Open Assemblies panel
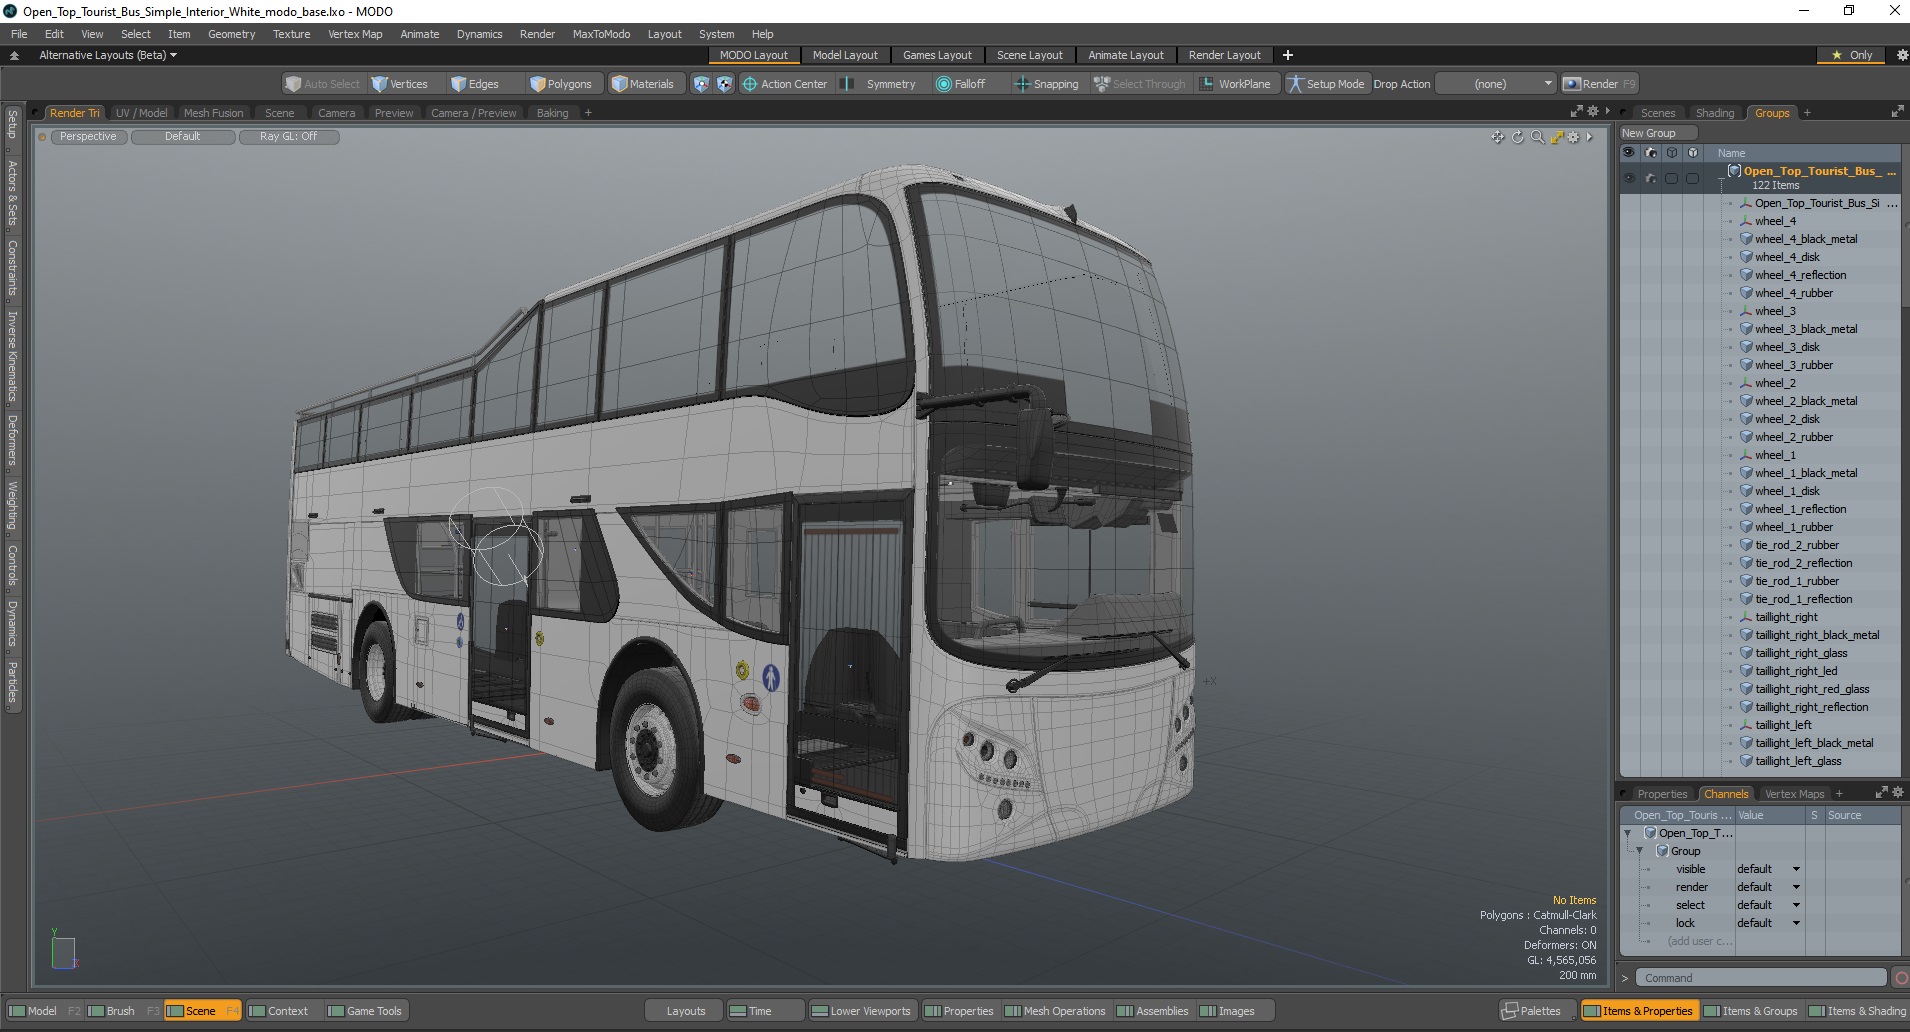This screenshot has width=1910, height=1032. click(1153, 1011)
